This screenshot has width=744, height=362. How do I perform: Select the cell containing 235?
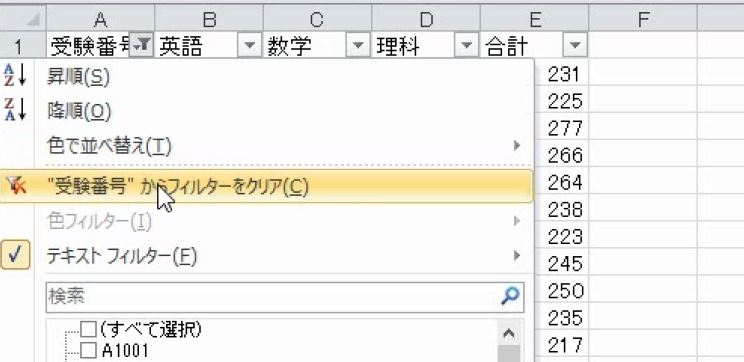(561, 317)
